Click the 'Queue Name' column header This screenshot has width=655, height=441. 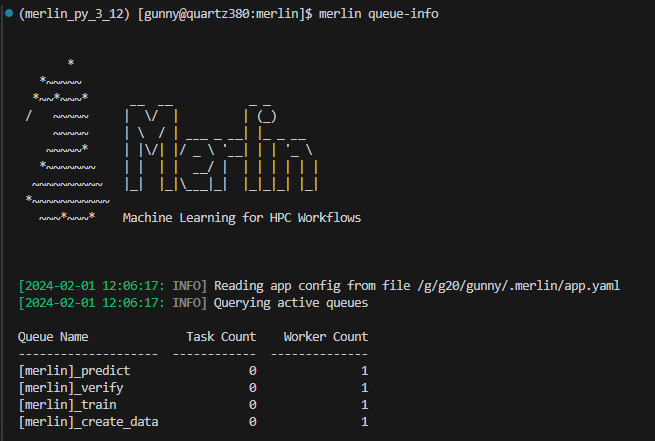53,337
